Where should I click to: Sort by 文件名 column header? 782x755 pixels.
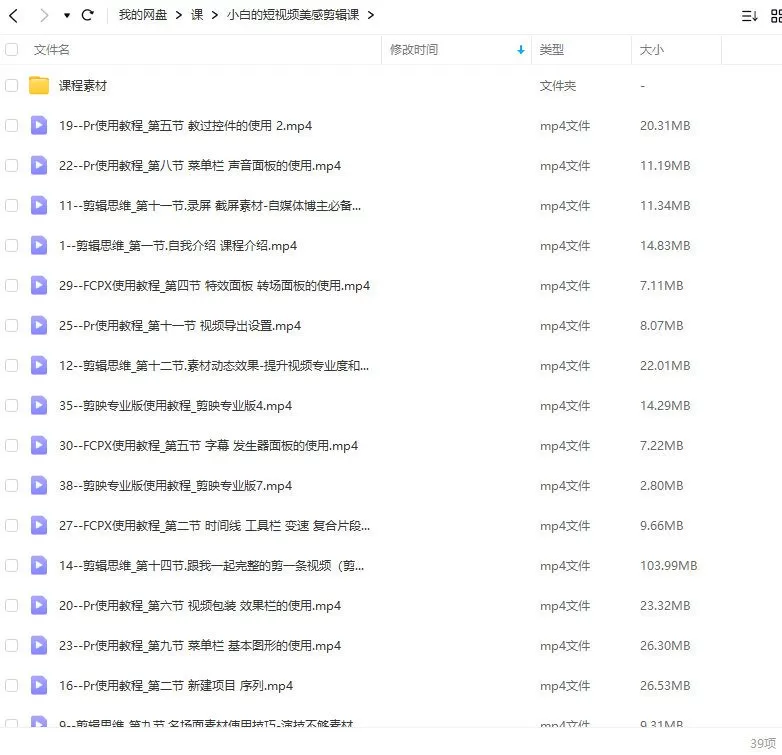click(52, 50)
